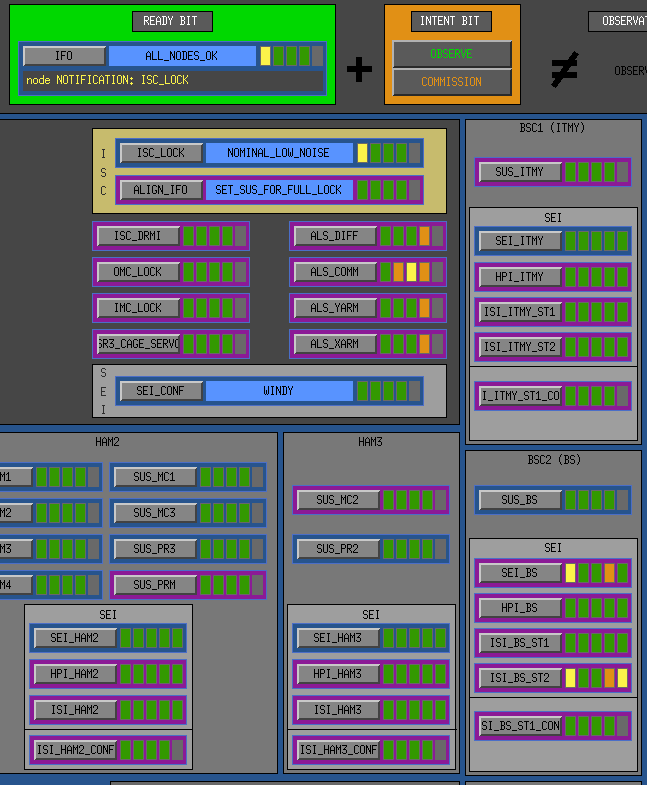Open the ISC_DRMI node
Image resolution: width=647 pixels, height=785 pixels.
point(138,236)
